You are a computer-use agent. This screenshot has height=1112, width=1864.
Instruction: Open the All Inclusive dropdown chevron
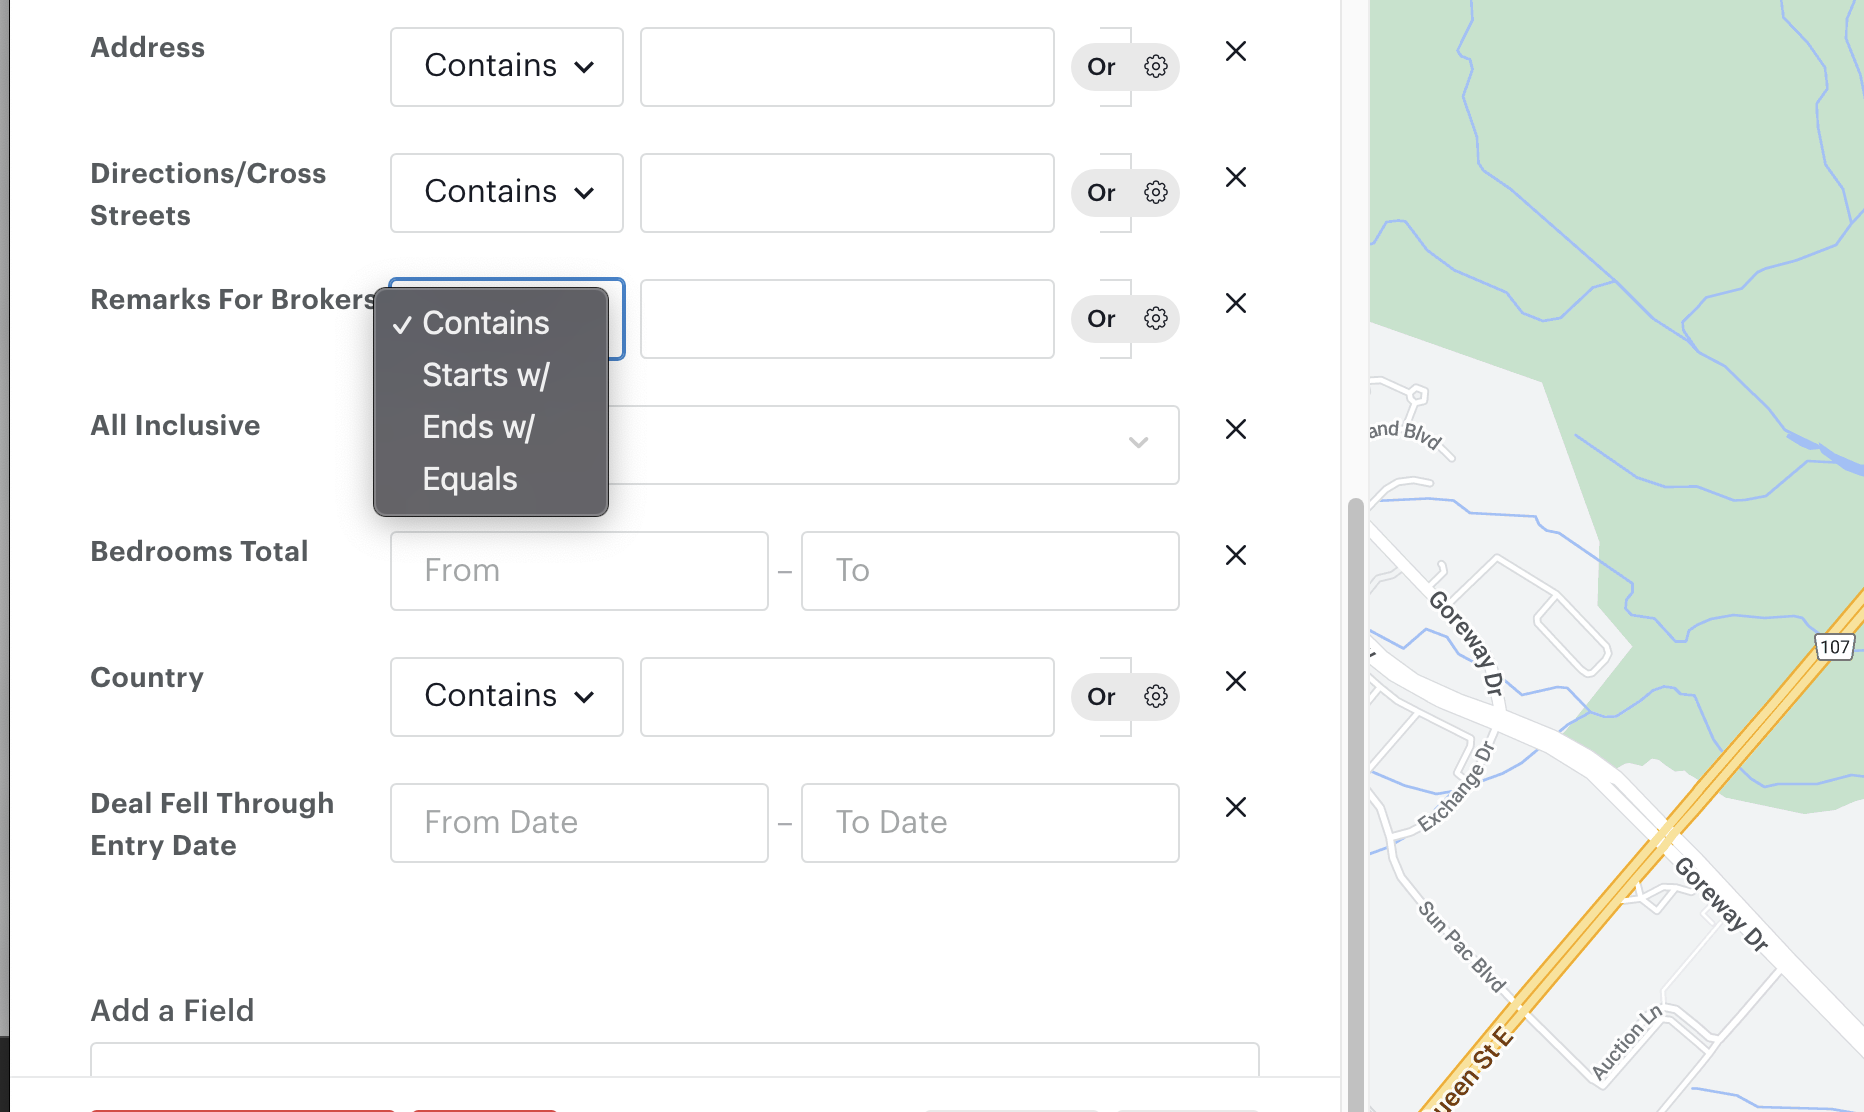click(1138, 443)
